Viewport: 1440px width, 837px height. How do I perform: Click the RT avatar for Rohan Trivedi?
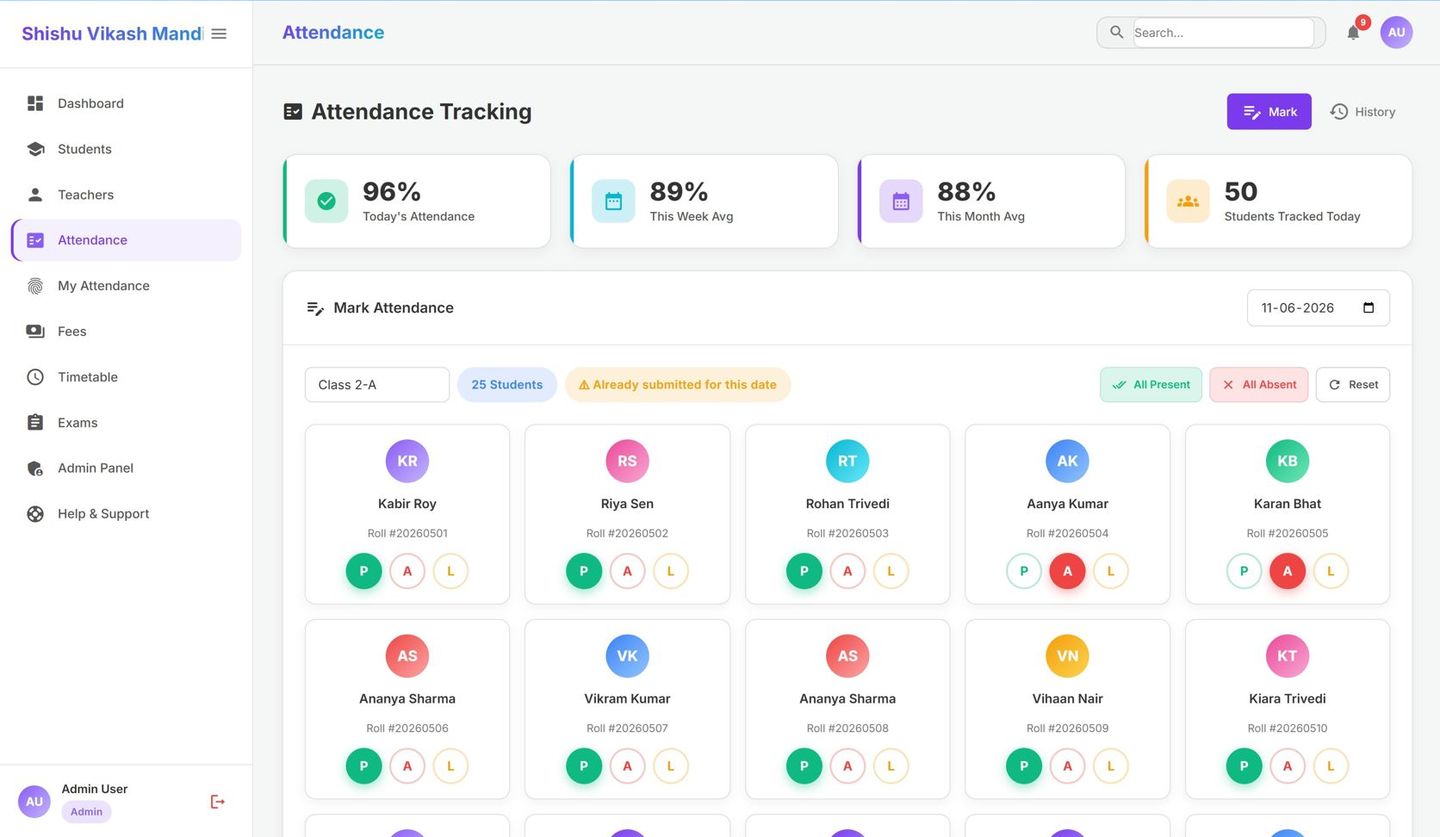(847, 461)
